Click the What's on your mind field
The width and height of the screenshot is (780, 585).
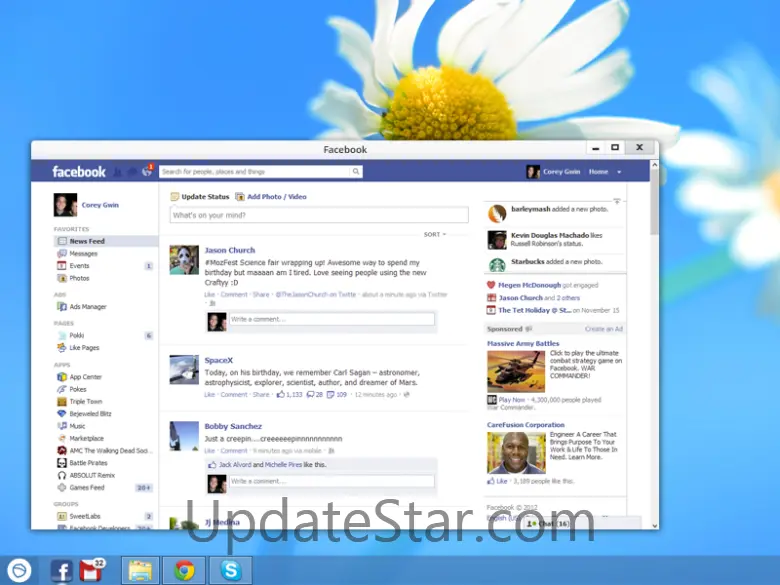coord(319,215)
